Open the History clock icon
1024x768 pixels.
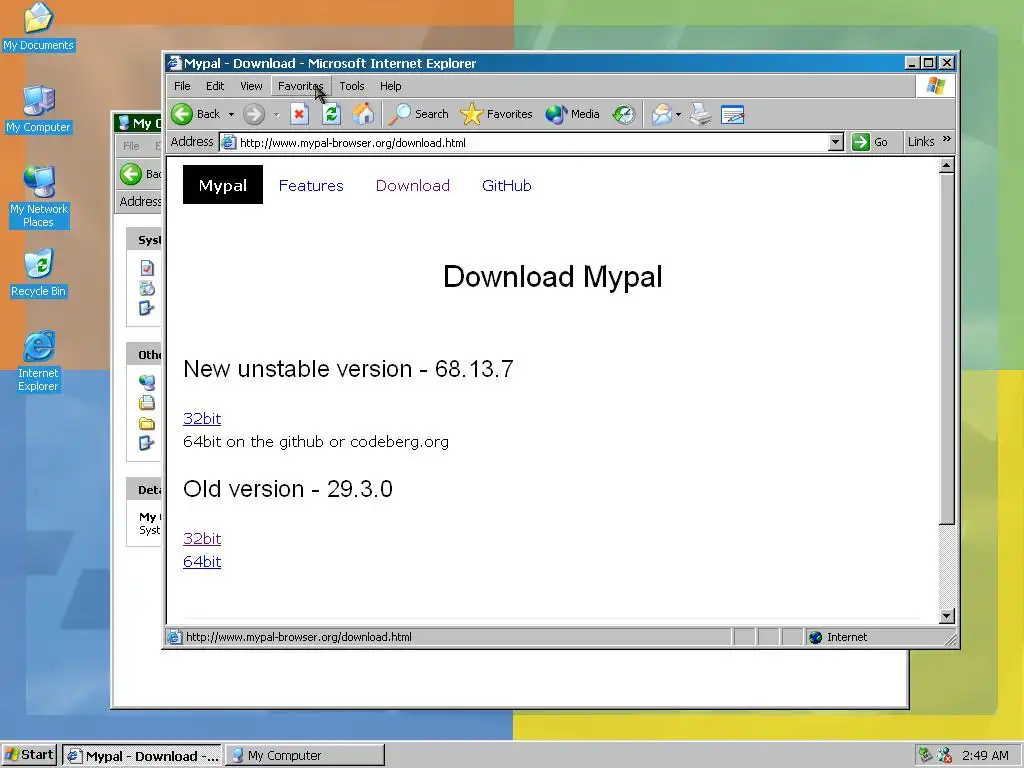[x=624, y=114]
